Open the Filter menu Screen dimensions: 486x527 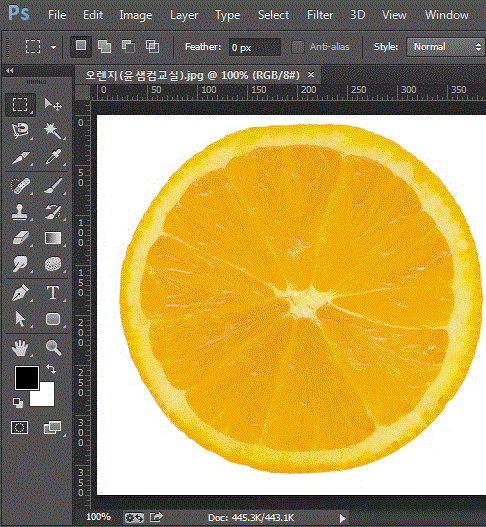click(x=320, y=15)
